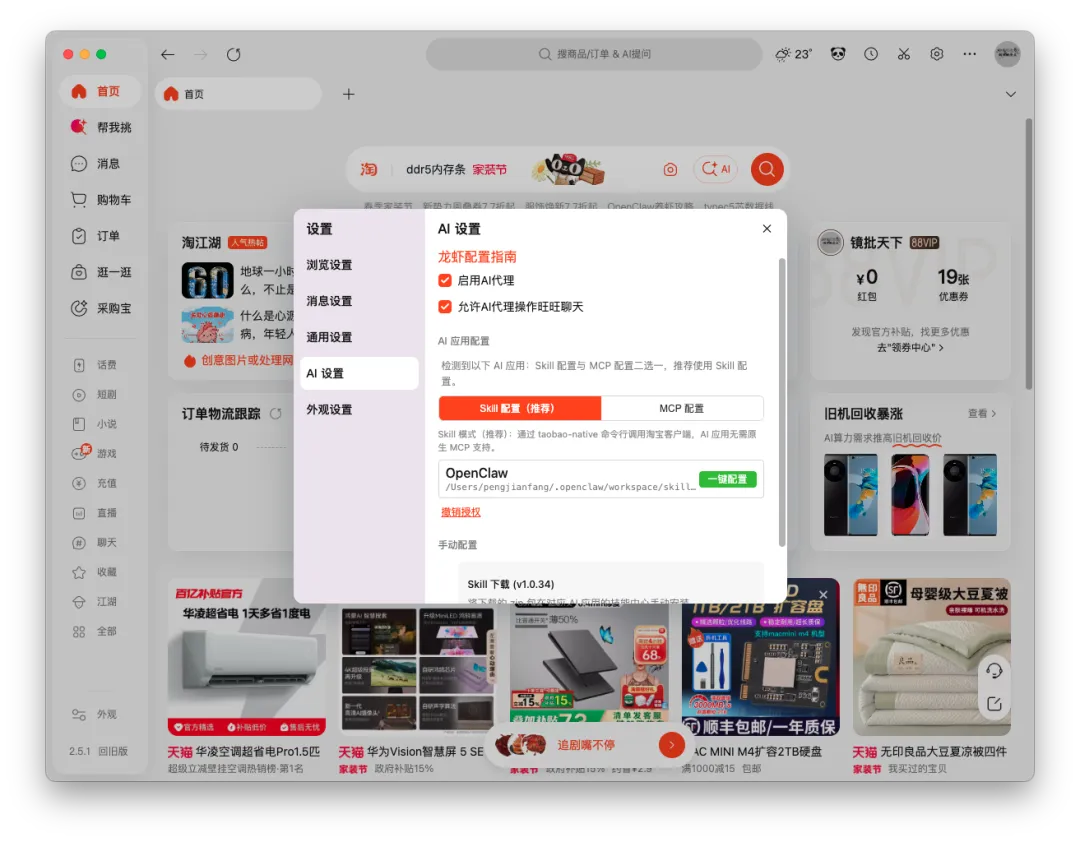Open 外观 appearance in the sidebar
The height and width of the screenshot is (842, 1080).
tap(96, 715)
